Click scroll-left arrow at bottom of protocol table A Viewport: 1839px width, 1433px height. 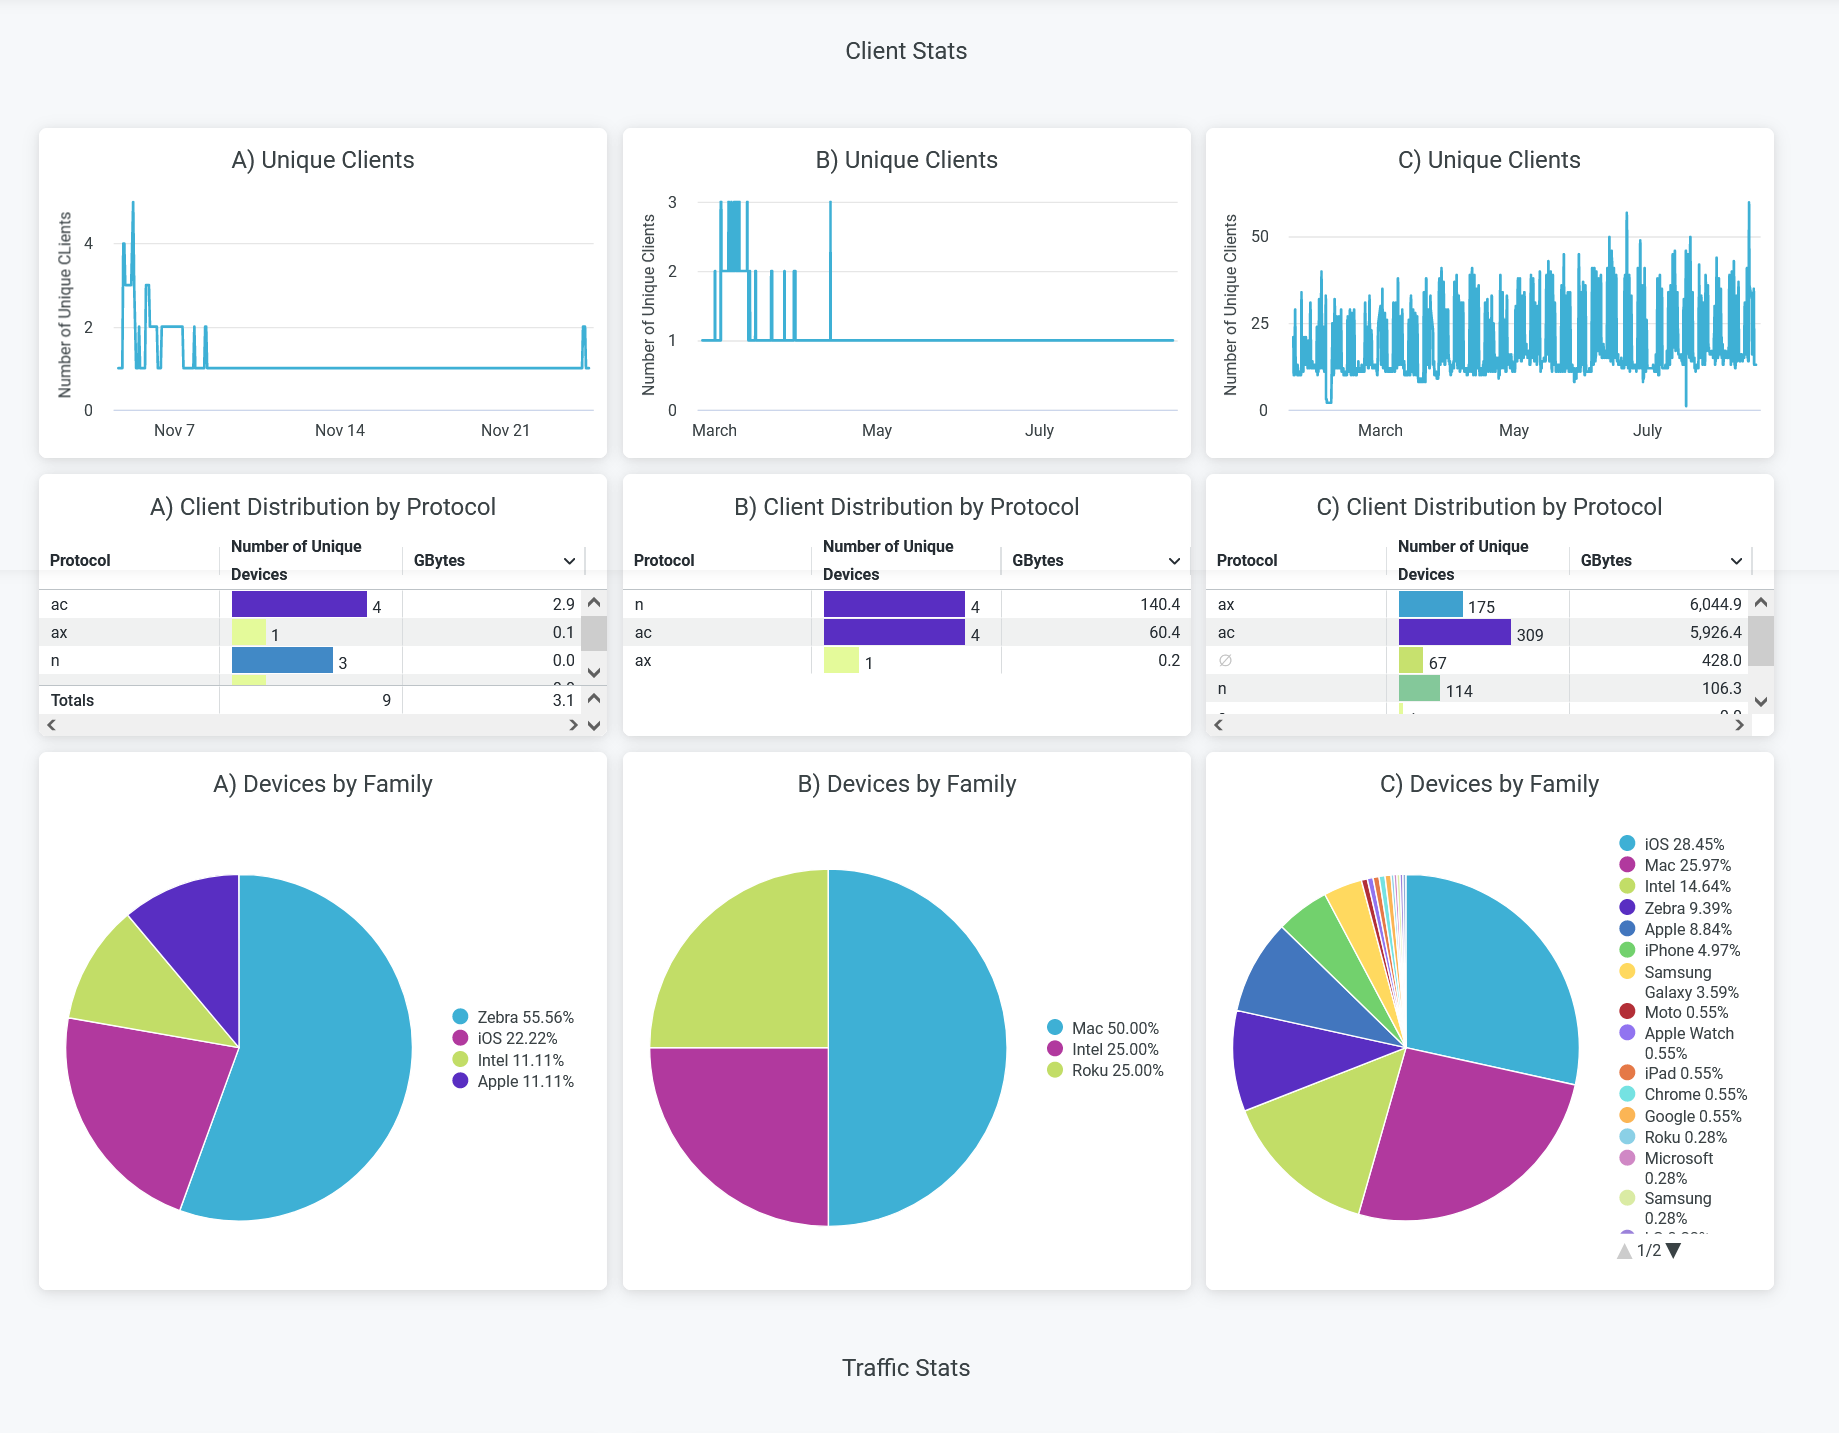(x=51, y=725)
